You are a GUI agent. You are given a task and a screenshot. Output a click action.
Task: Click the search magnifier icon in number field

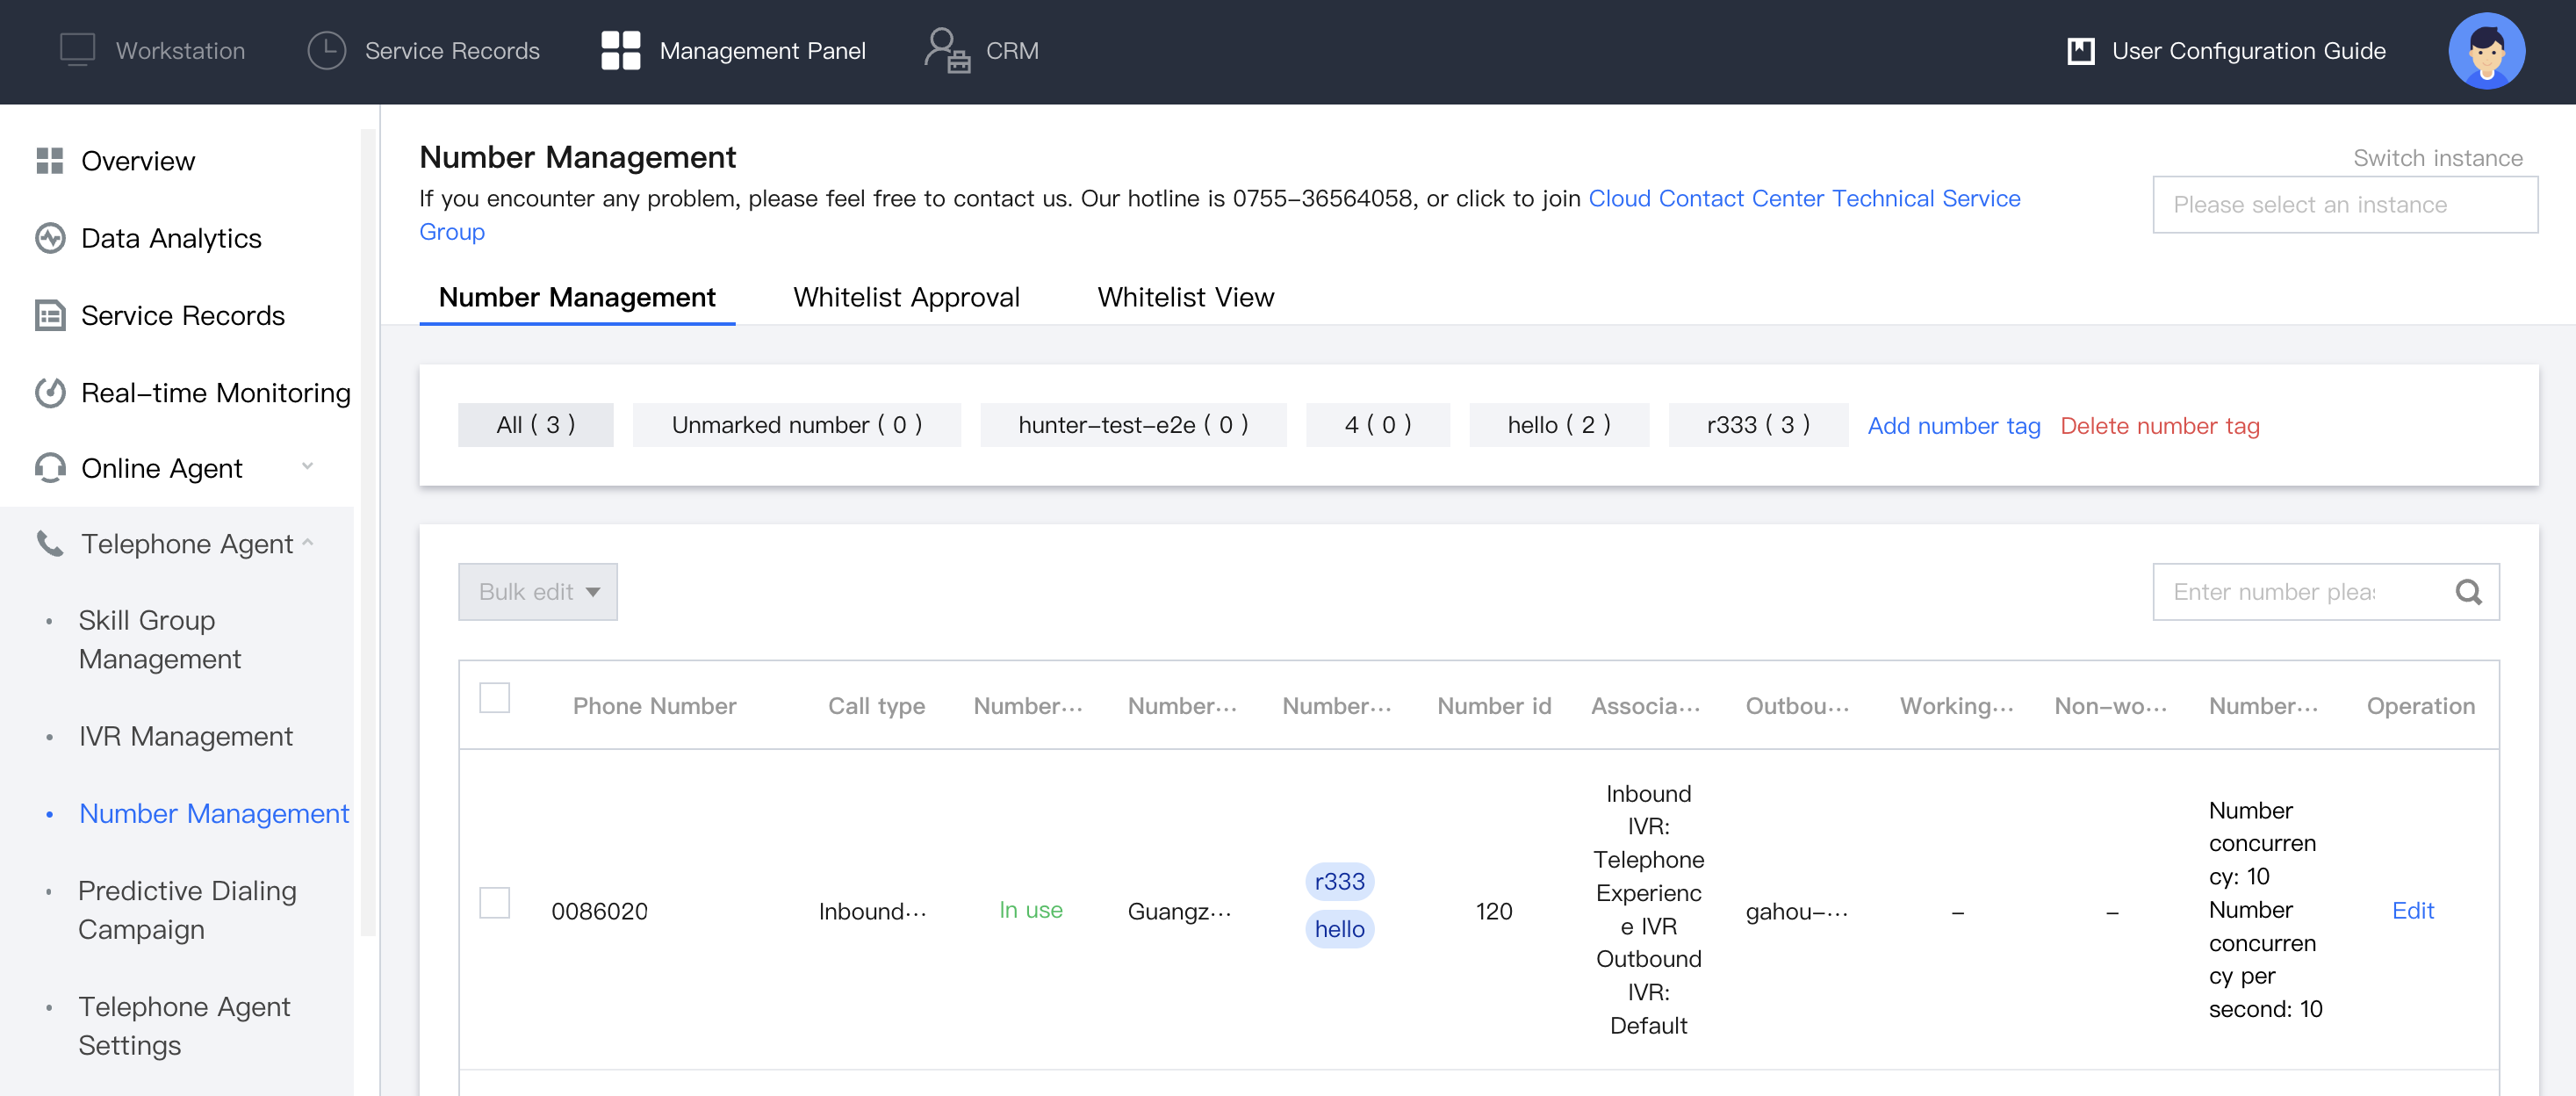point(2468,592)
